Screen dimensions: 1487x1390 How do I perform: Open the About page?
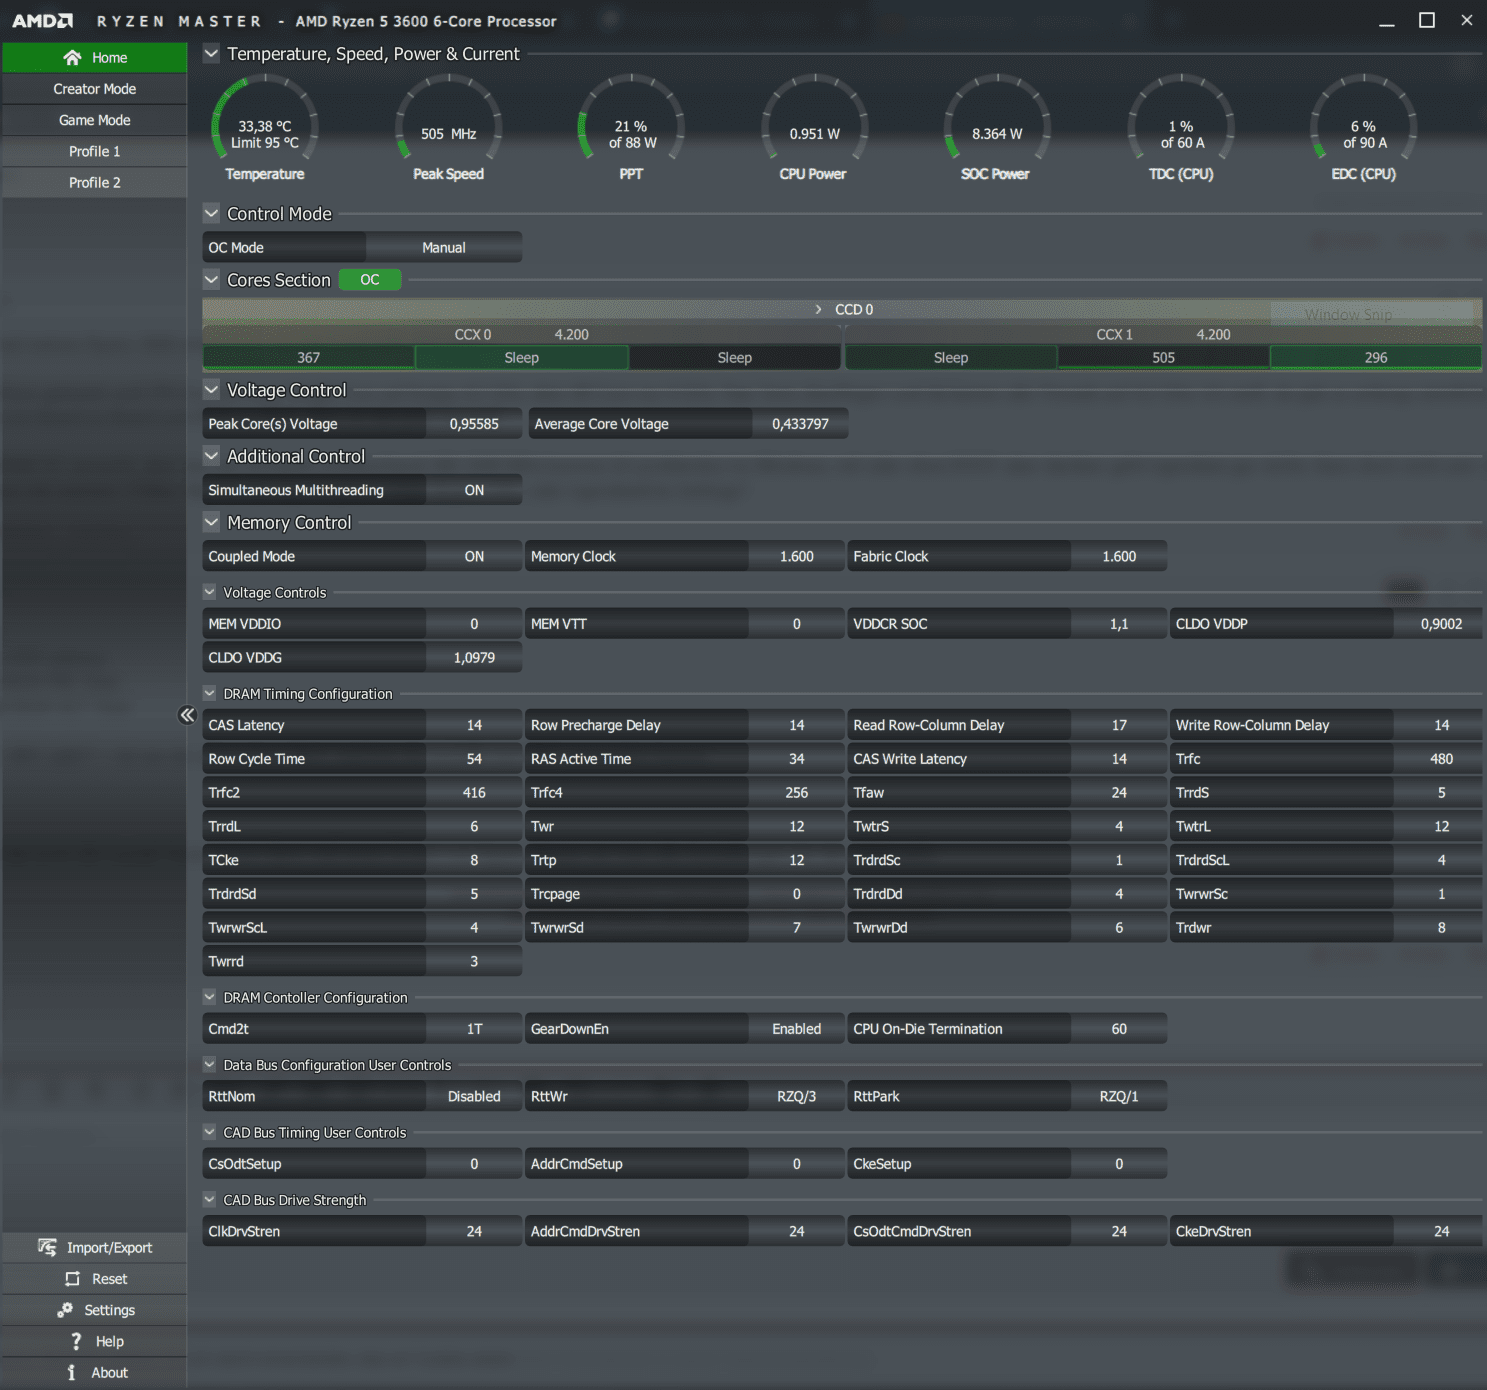pos(95,1372)
